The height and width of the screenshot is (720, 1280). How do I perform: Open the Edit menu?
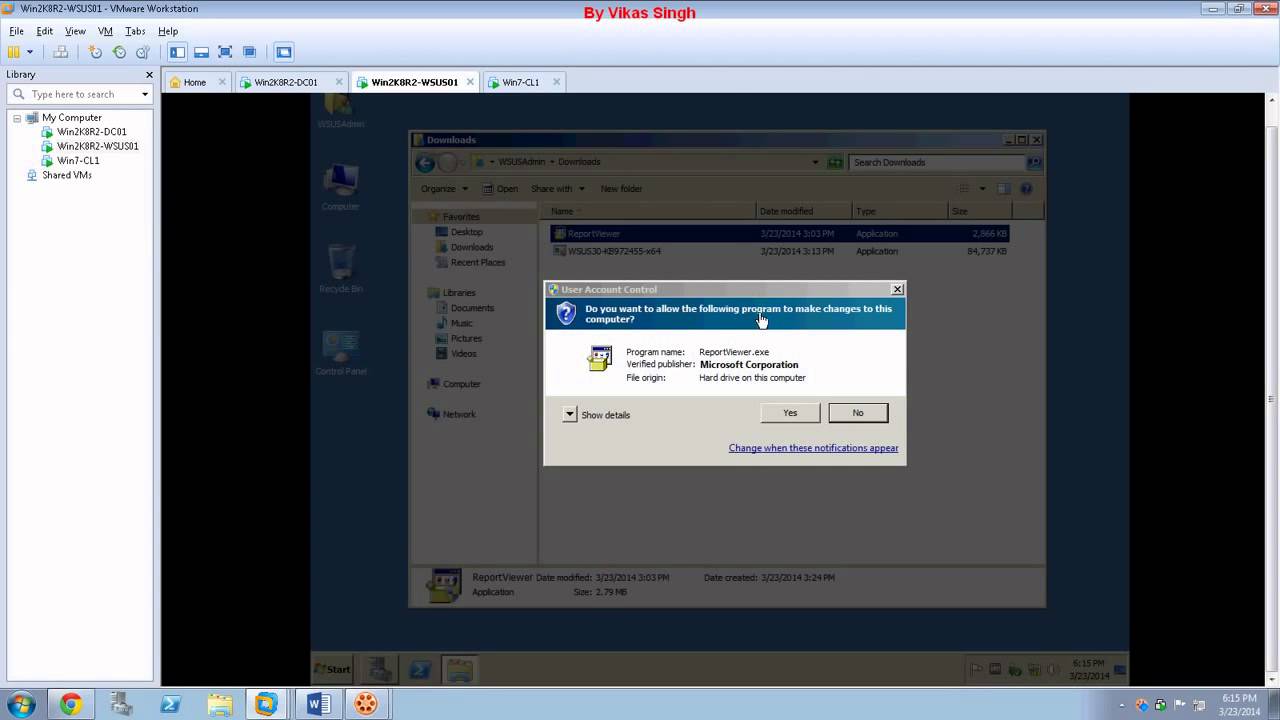tap(45, 31)
